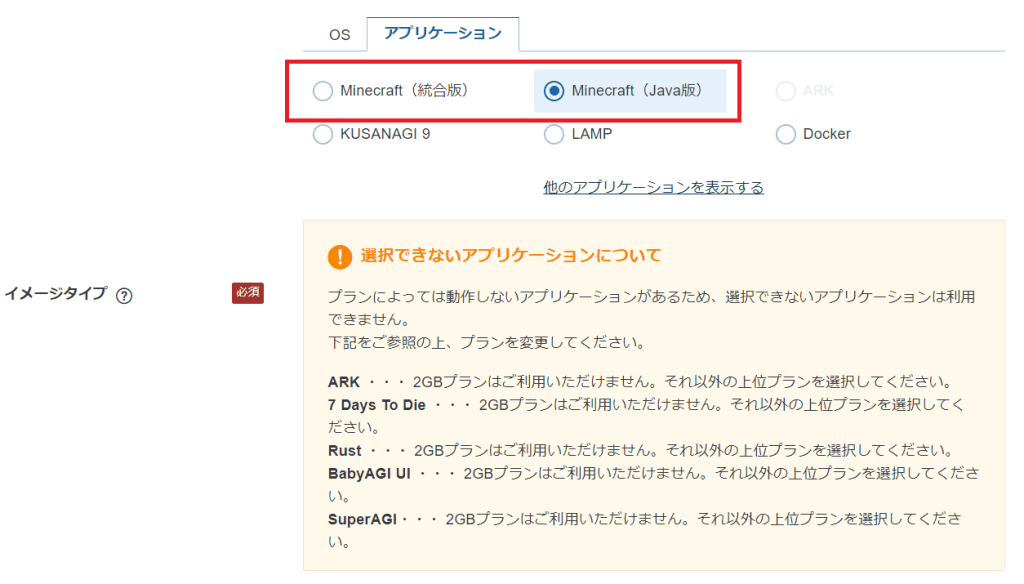Screen dimensions: 1024x584
Task: Click the orange exclamation warning icon
Action: pos(340,257)
